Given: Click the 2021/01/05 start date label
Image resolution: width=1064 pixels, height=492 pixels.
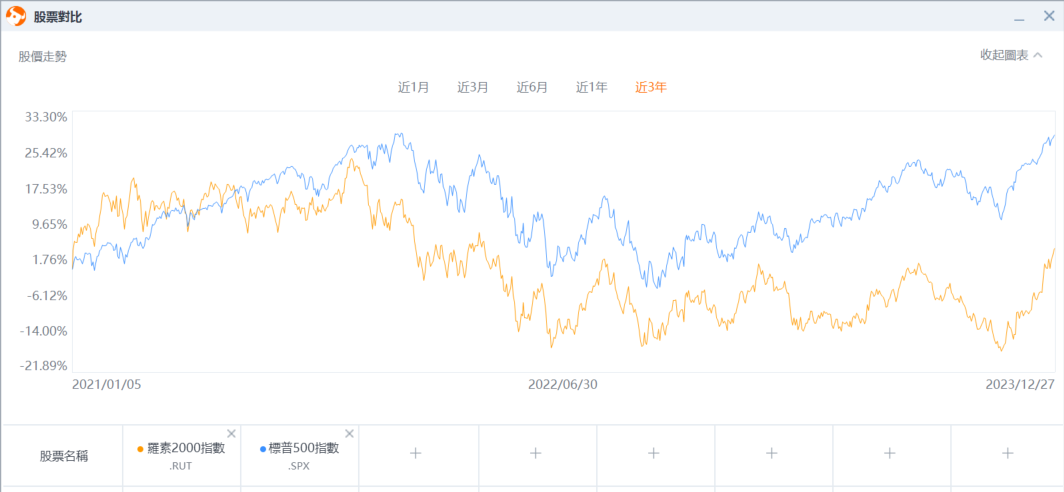Looking at the screenshot, I should 107,384.
